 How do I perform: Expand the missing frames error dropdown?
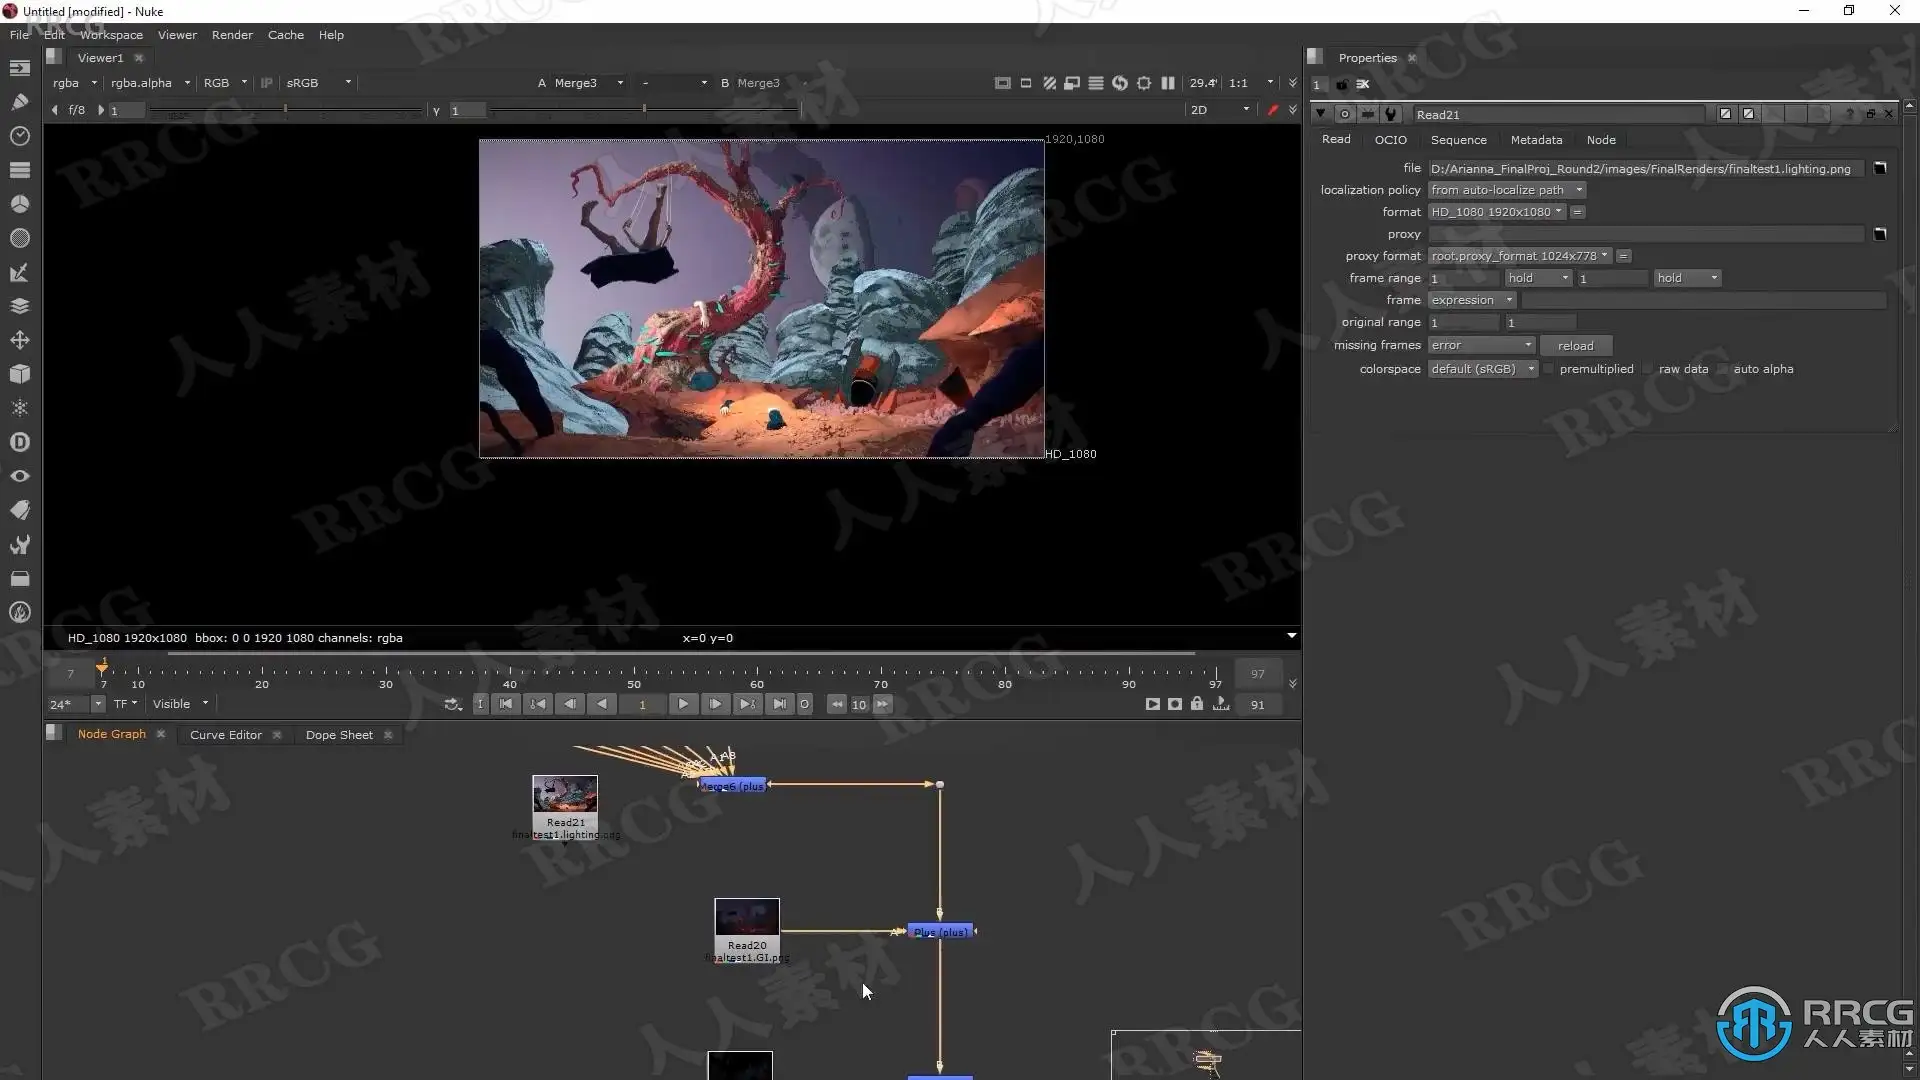click(x=1480, y=345)
